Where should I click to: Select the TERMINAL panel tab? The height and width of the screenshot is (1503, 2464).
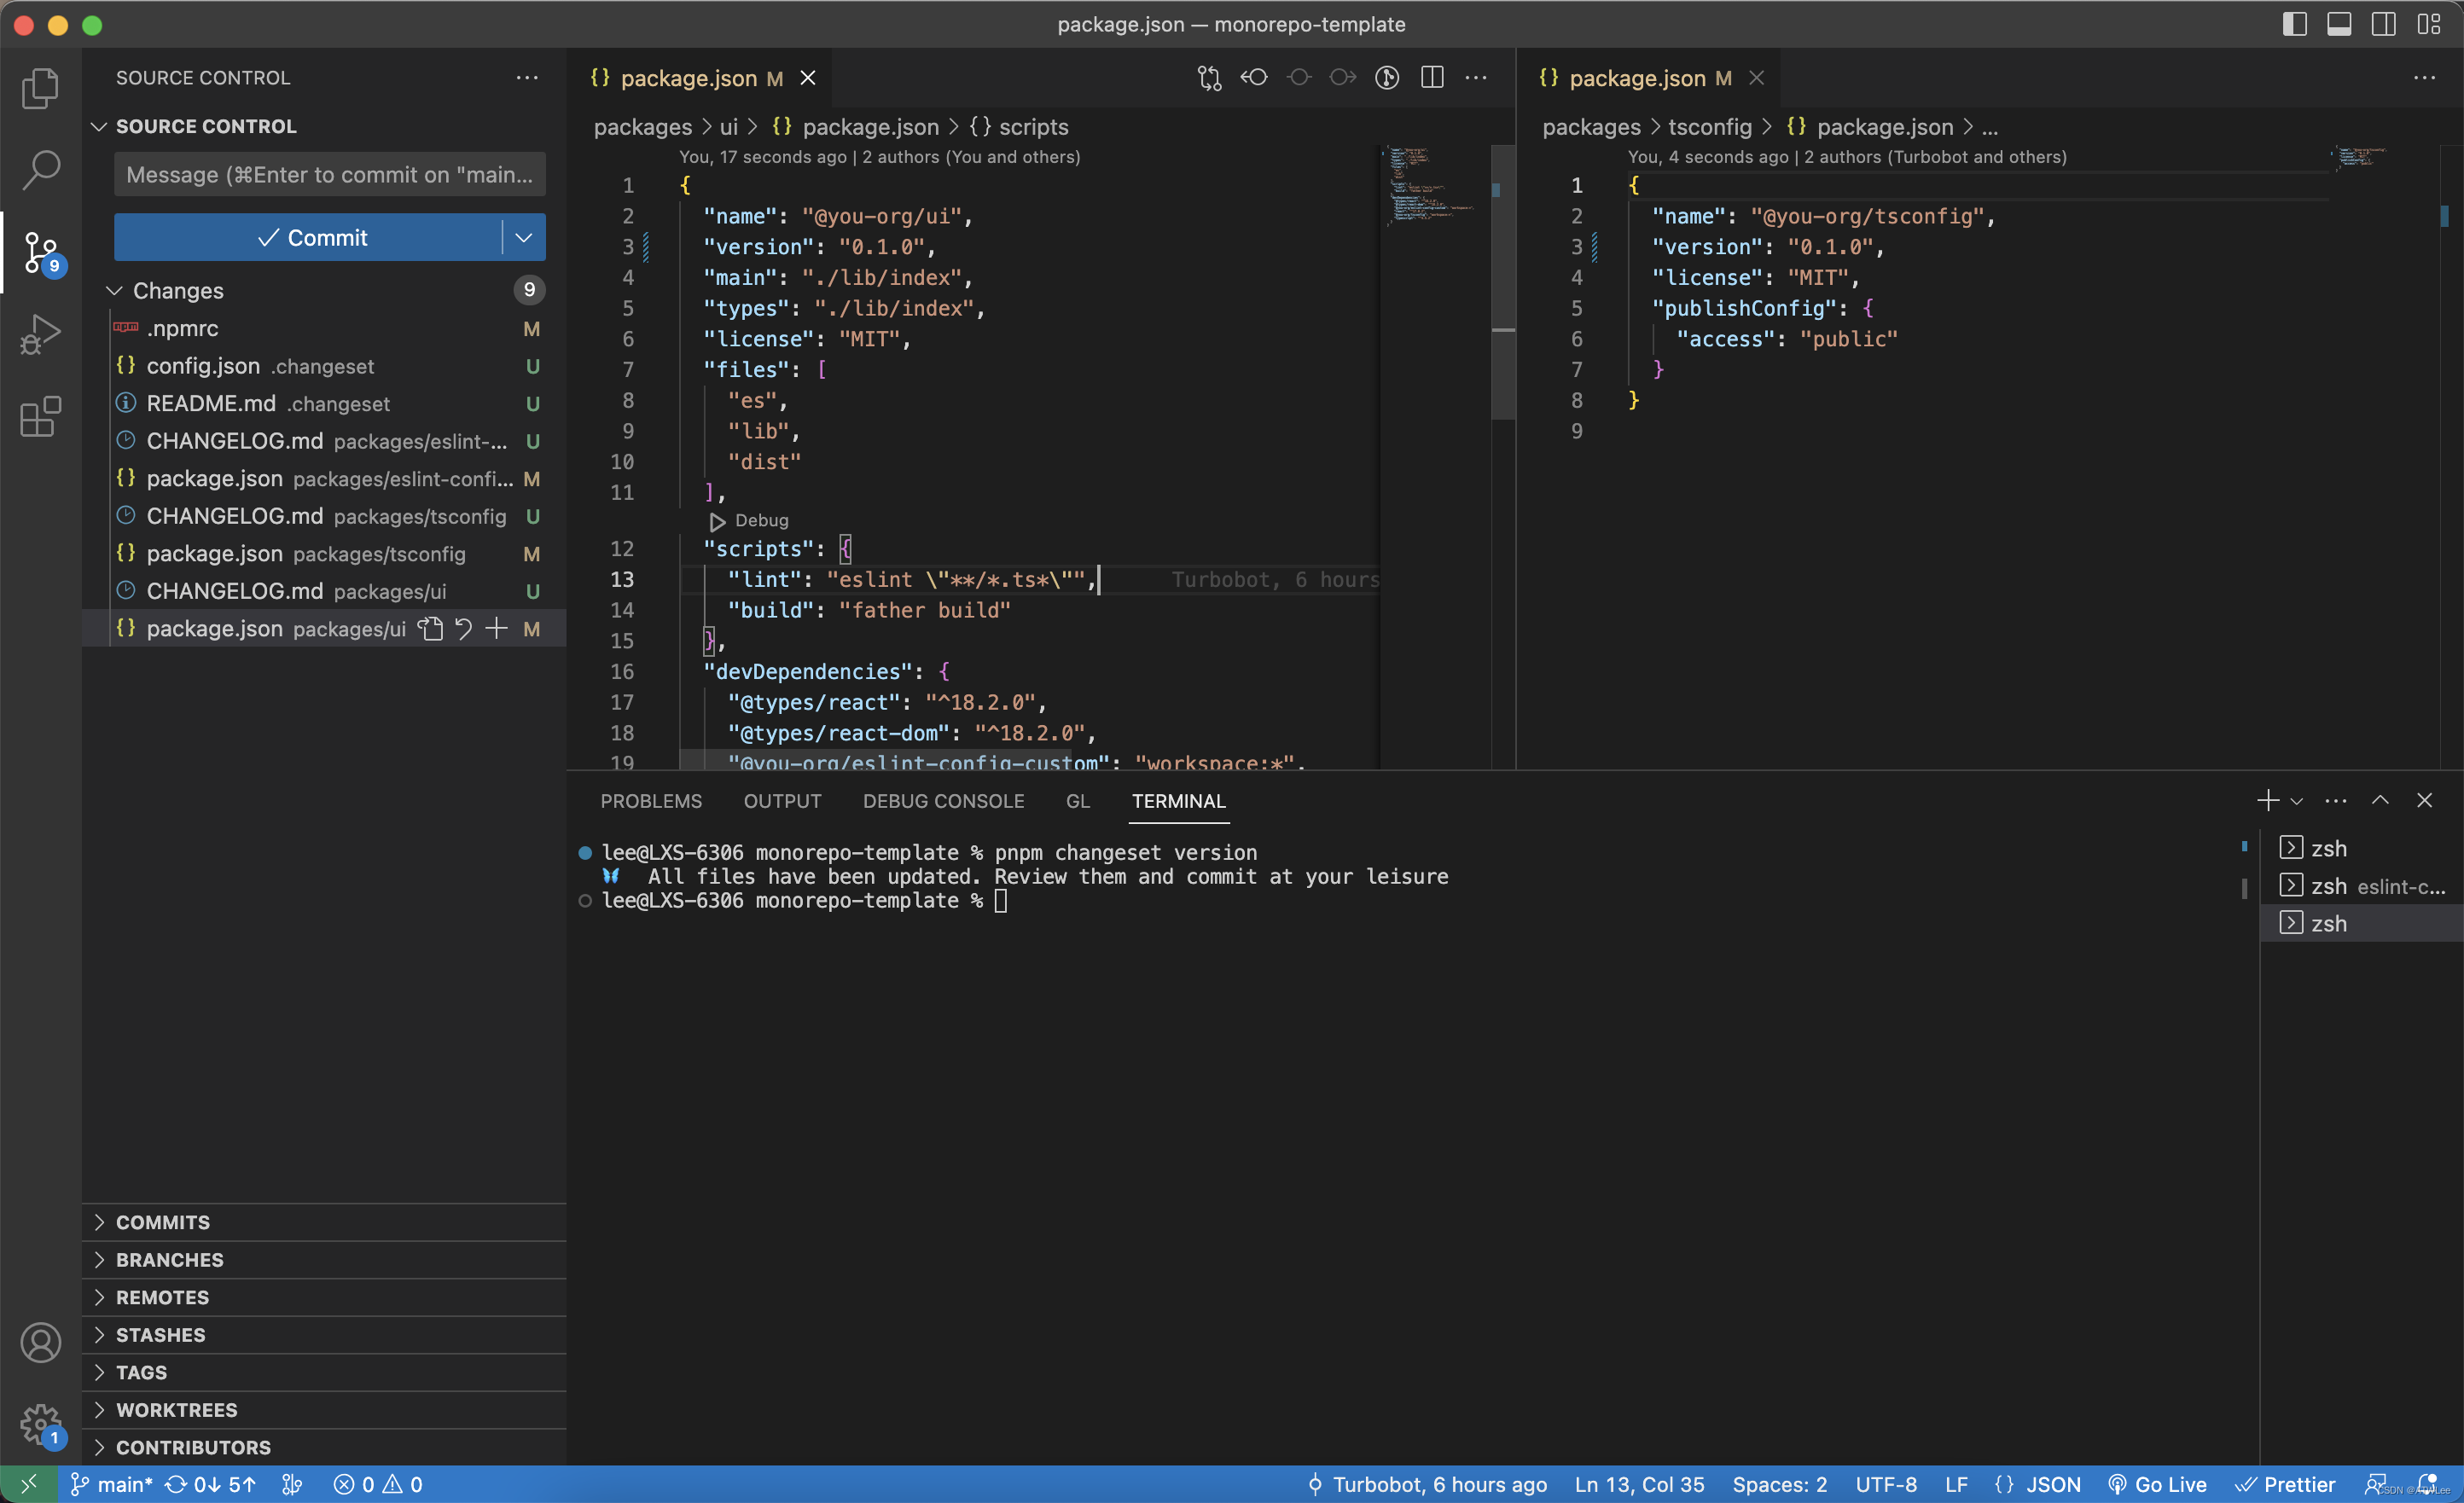pos(1179,801)
